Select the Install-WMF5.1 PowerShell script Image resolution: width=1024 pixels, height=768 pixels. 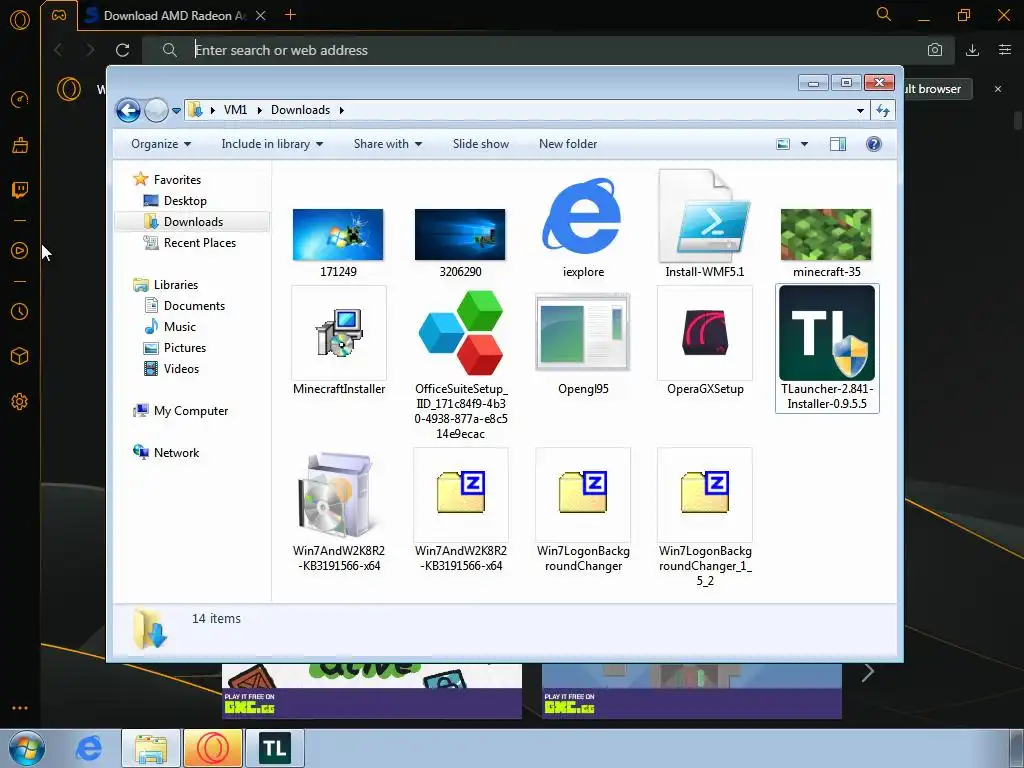704,224
